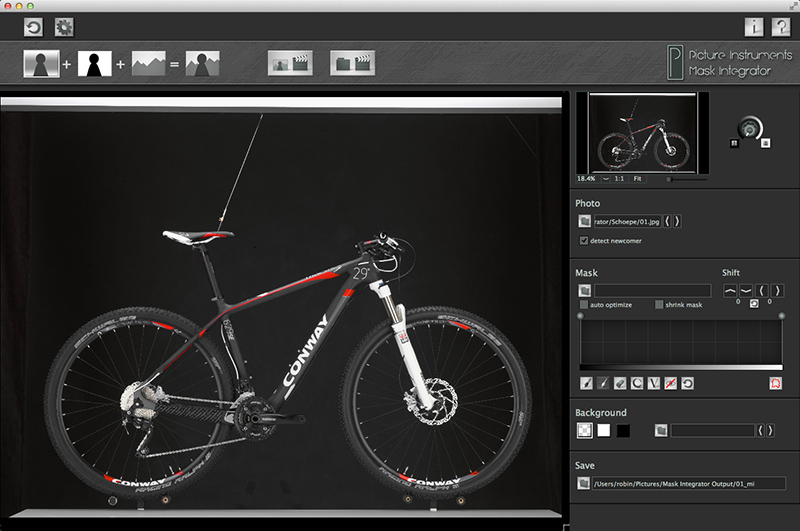Click the single image batch process button
This screenshot has height=531, width=800.
click(290, 63)
